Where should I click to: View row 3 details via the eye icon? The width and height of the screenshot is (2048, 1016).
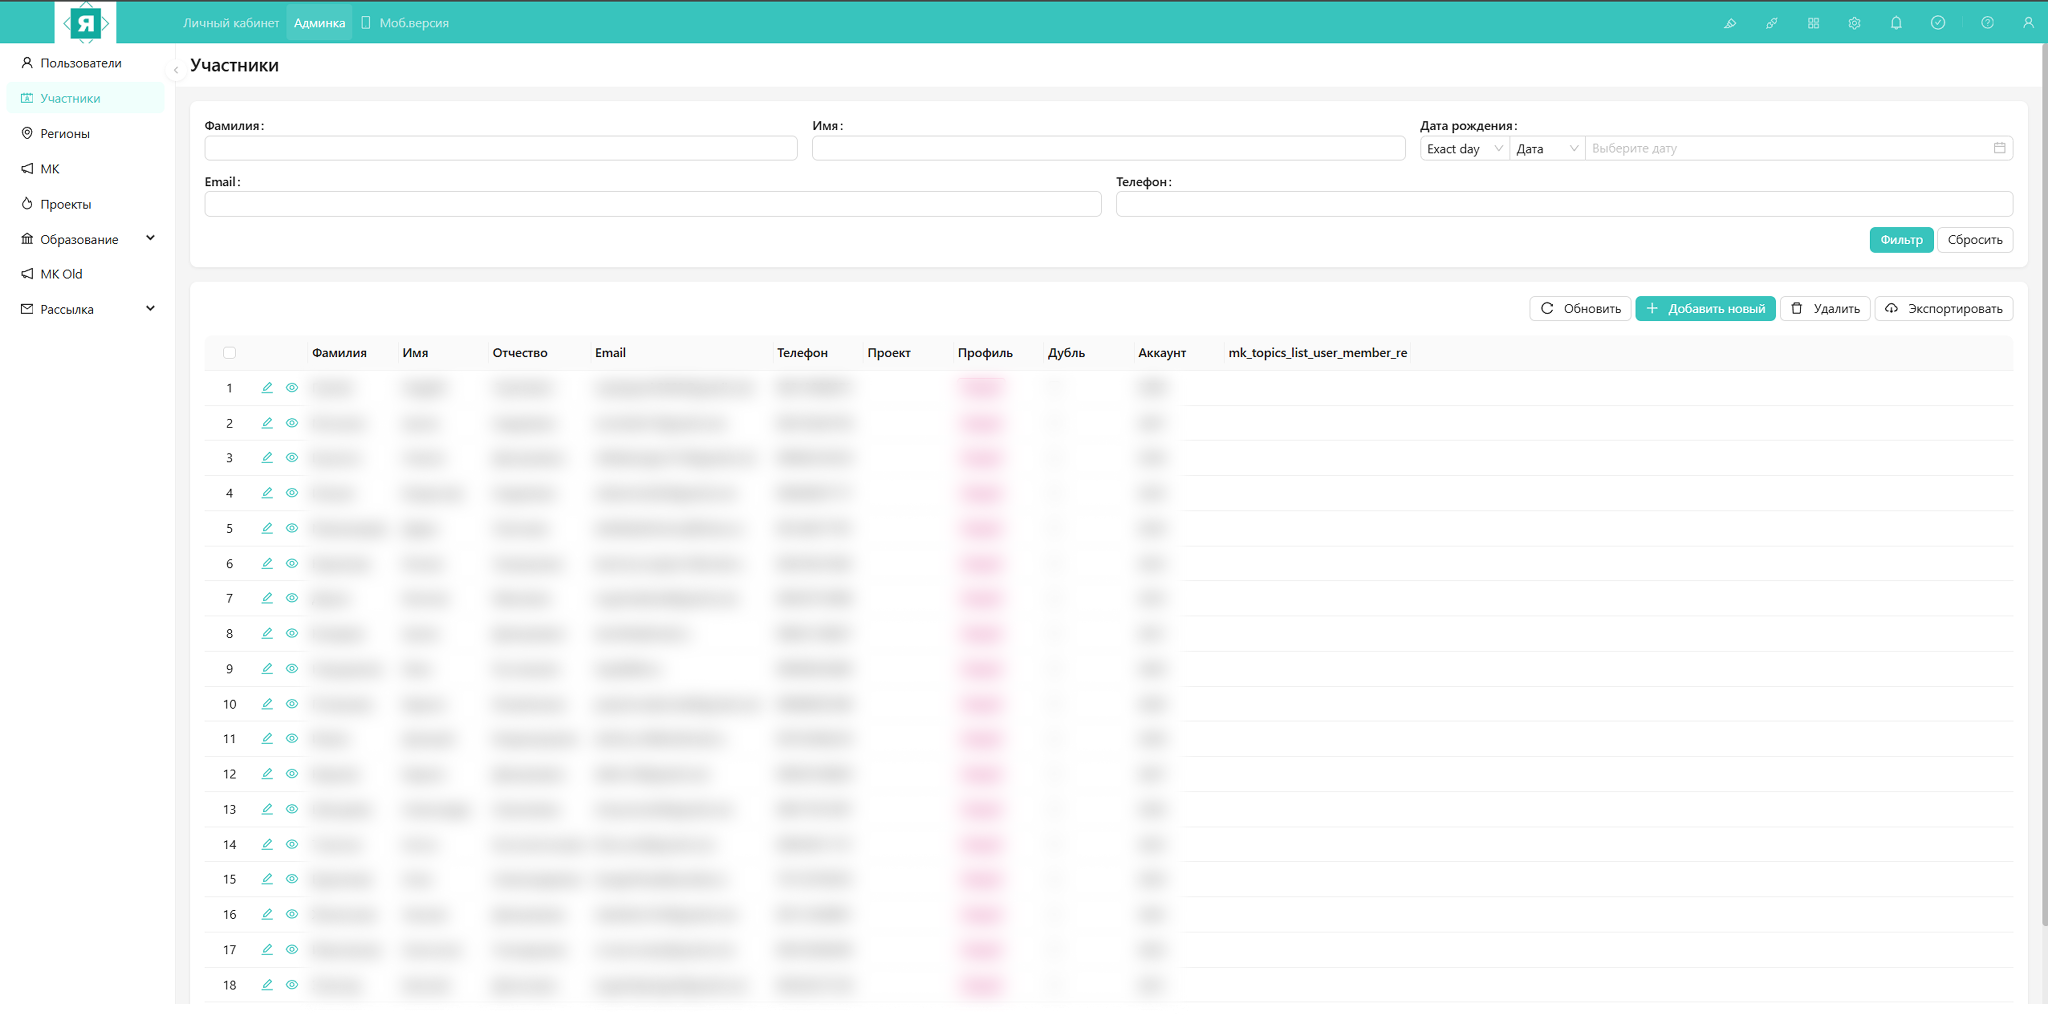pyautogui.click(x=291, y=458)
